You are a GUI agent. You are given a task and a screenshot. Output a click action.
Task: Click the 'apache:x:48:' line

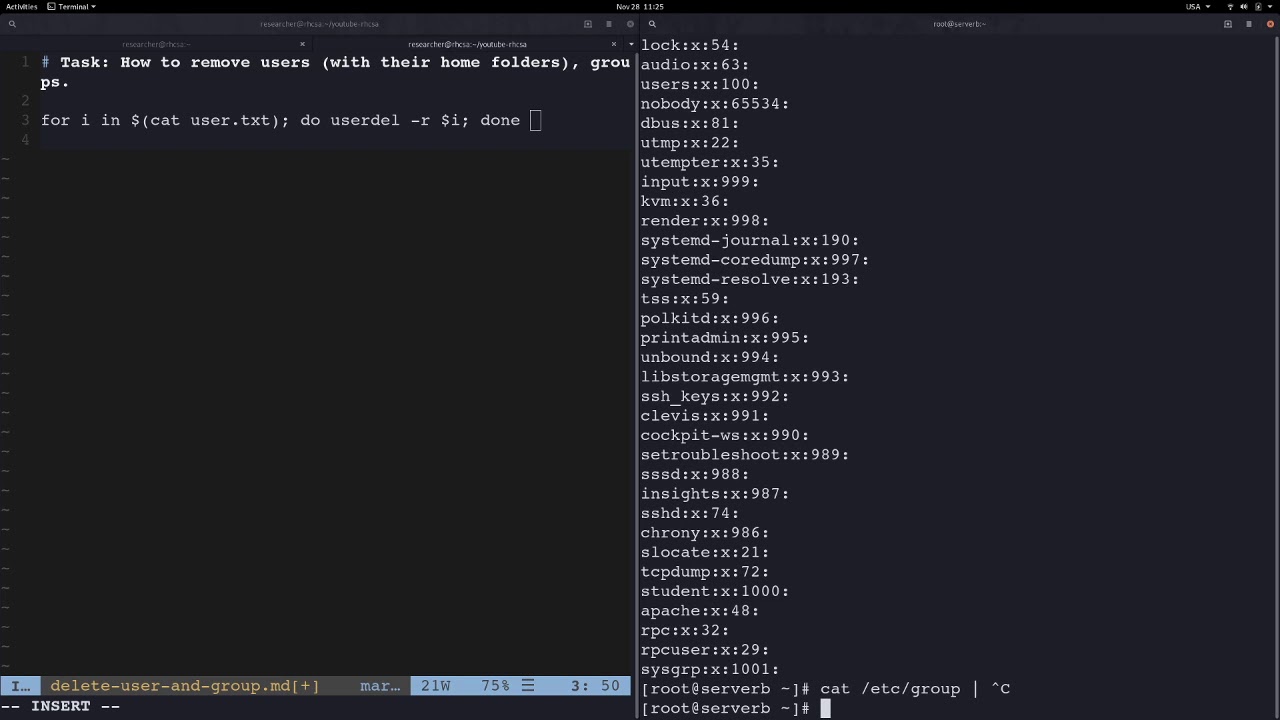point(700,611)
